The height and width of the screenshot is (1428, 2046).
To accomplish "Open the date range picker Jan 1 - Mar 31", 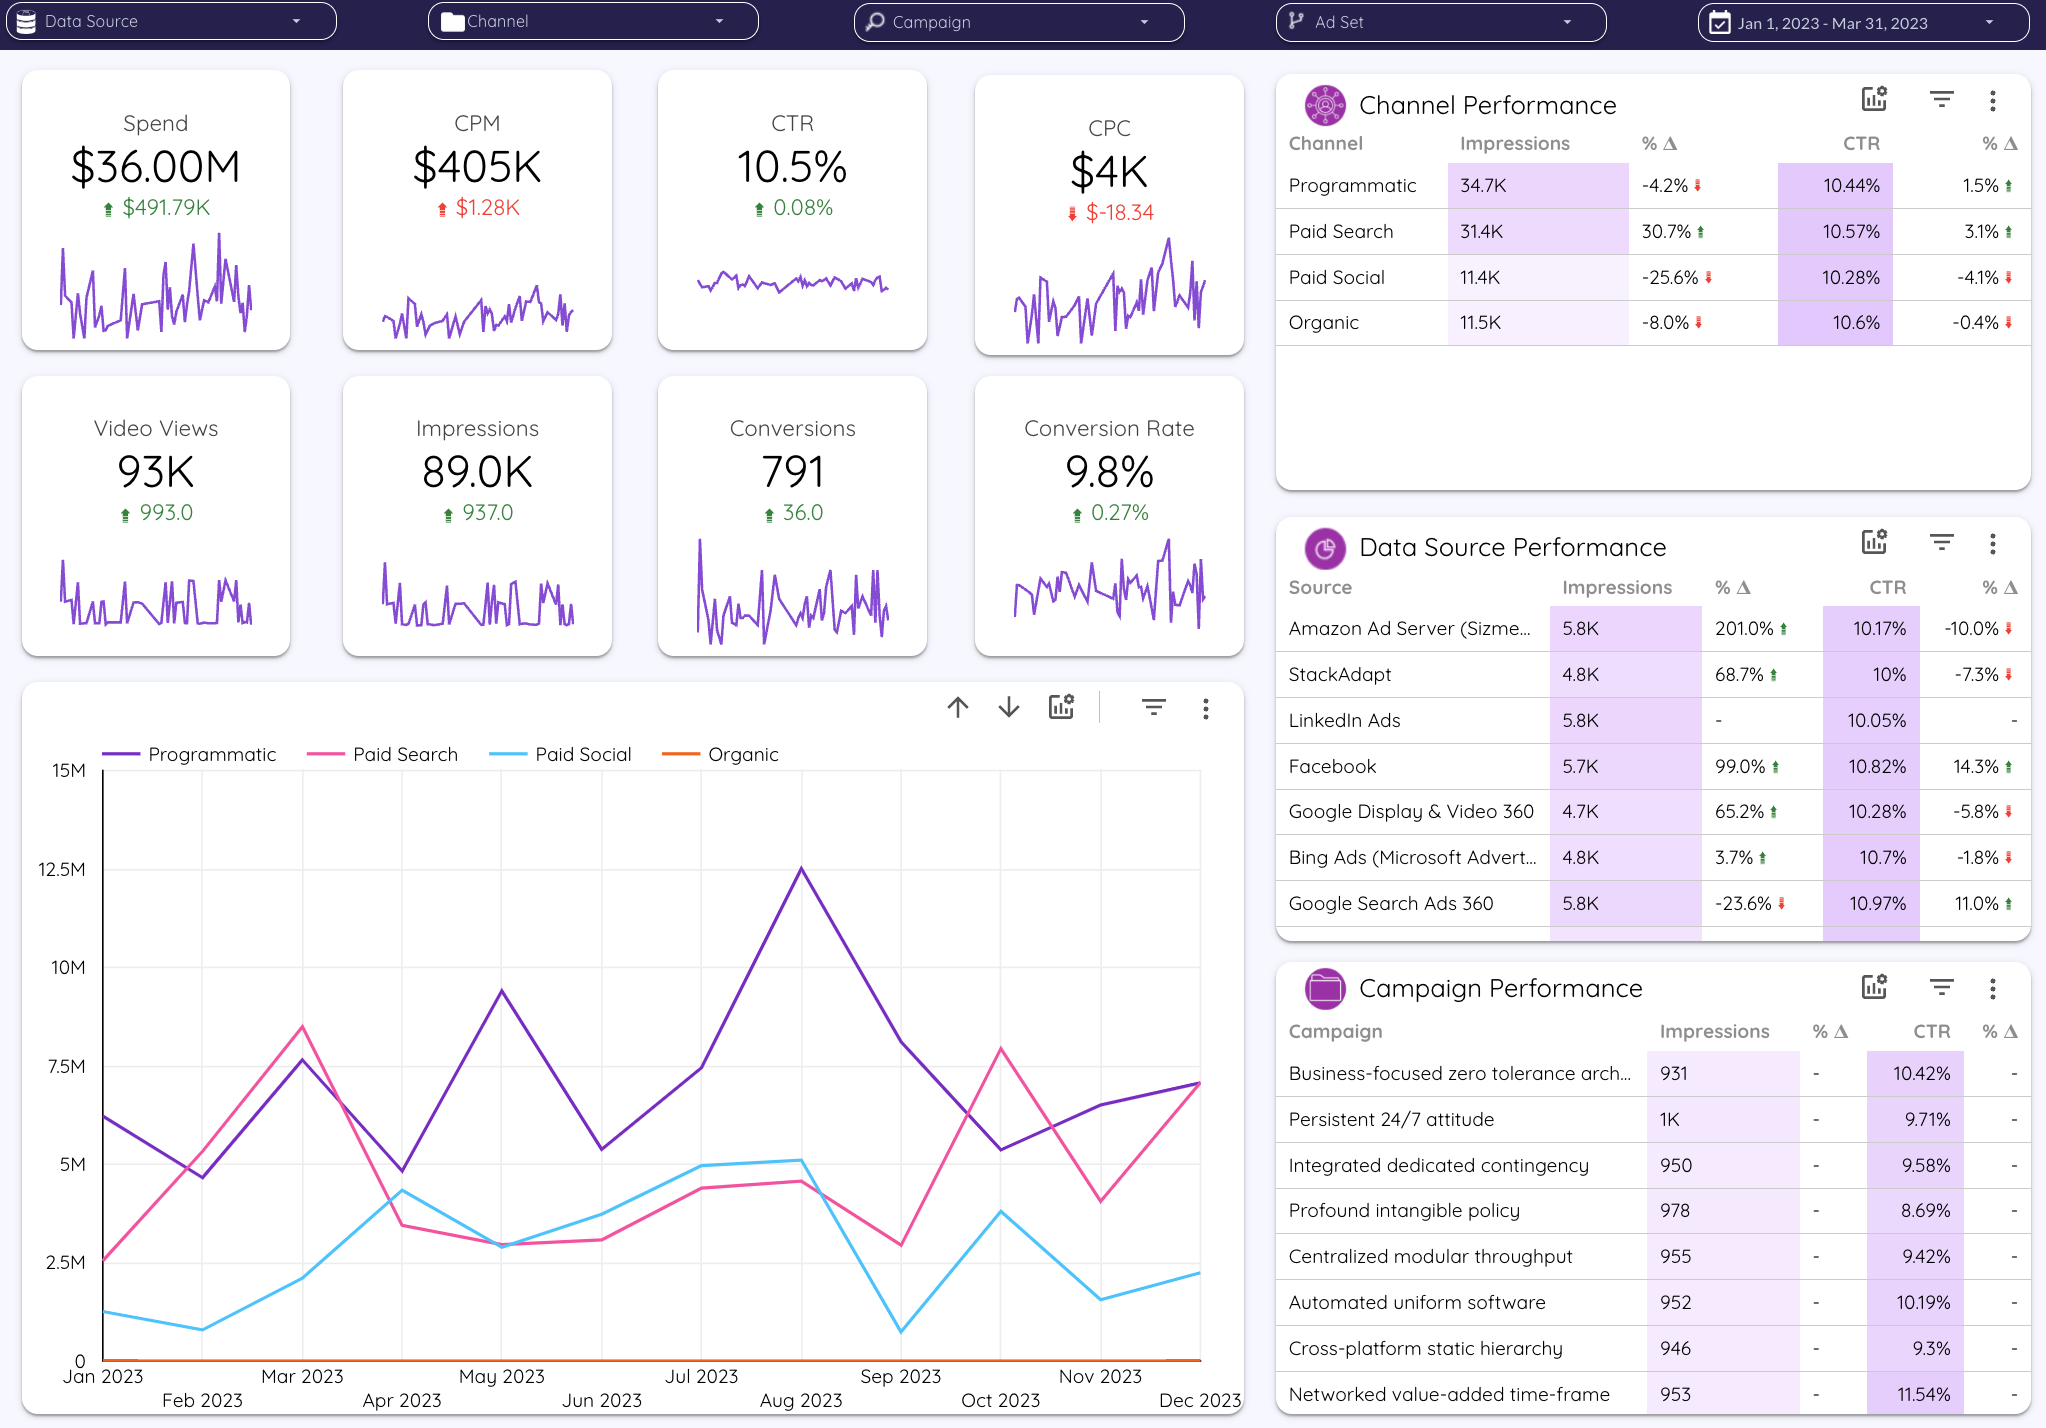I will click(x=1862, y=22).
